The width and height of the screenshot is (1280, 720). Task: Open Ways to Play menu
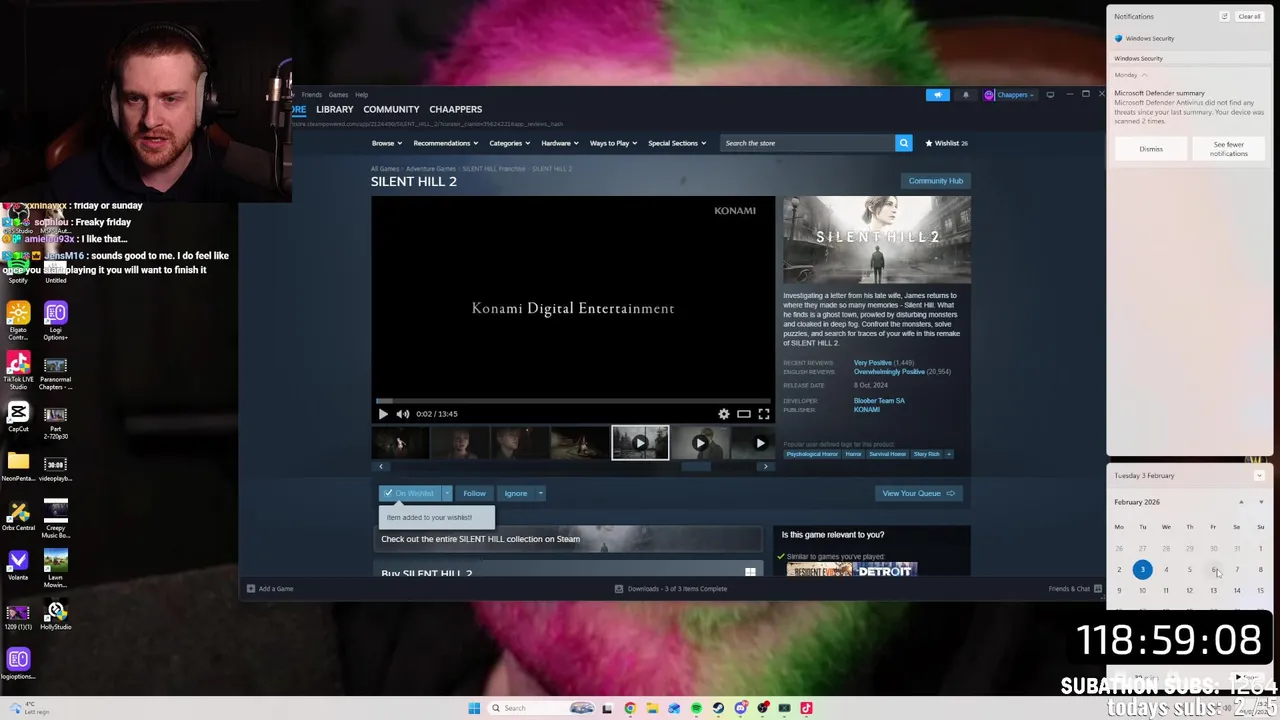[613, 143]
